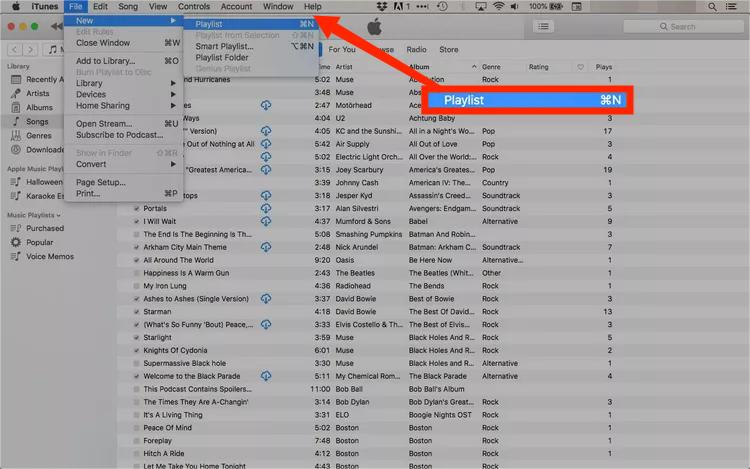
Task: Click cloud download icon for Air Supply song
Action: coord(266,144)
